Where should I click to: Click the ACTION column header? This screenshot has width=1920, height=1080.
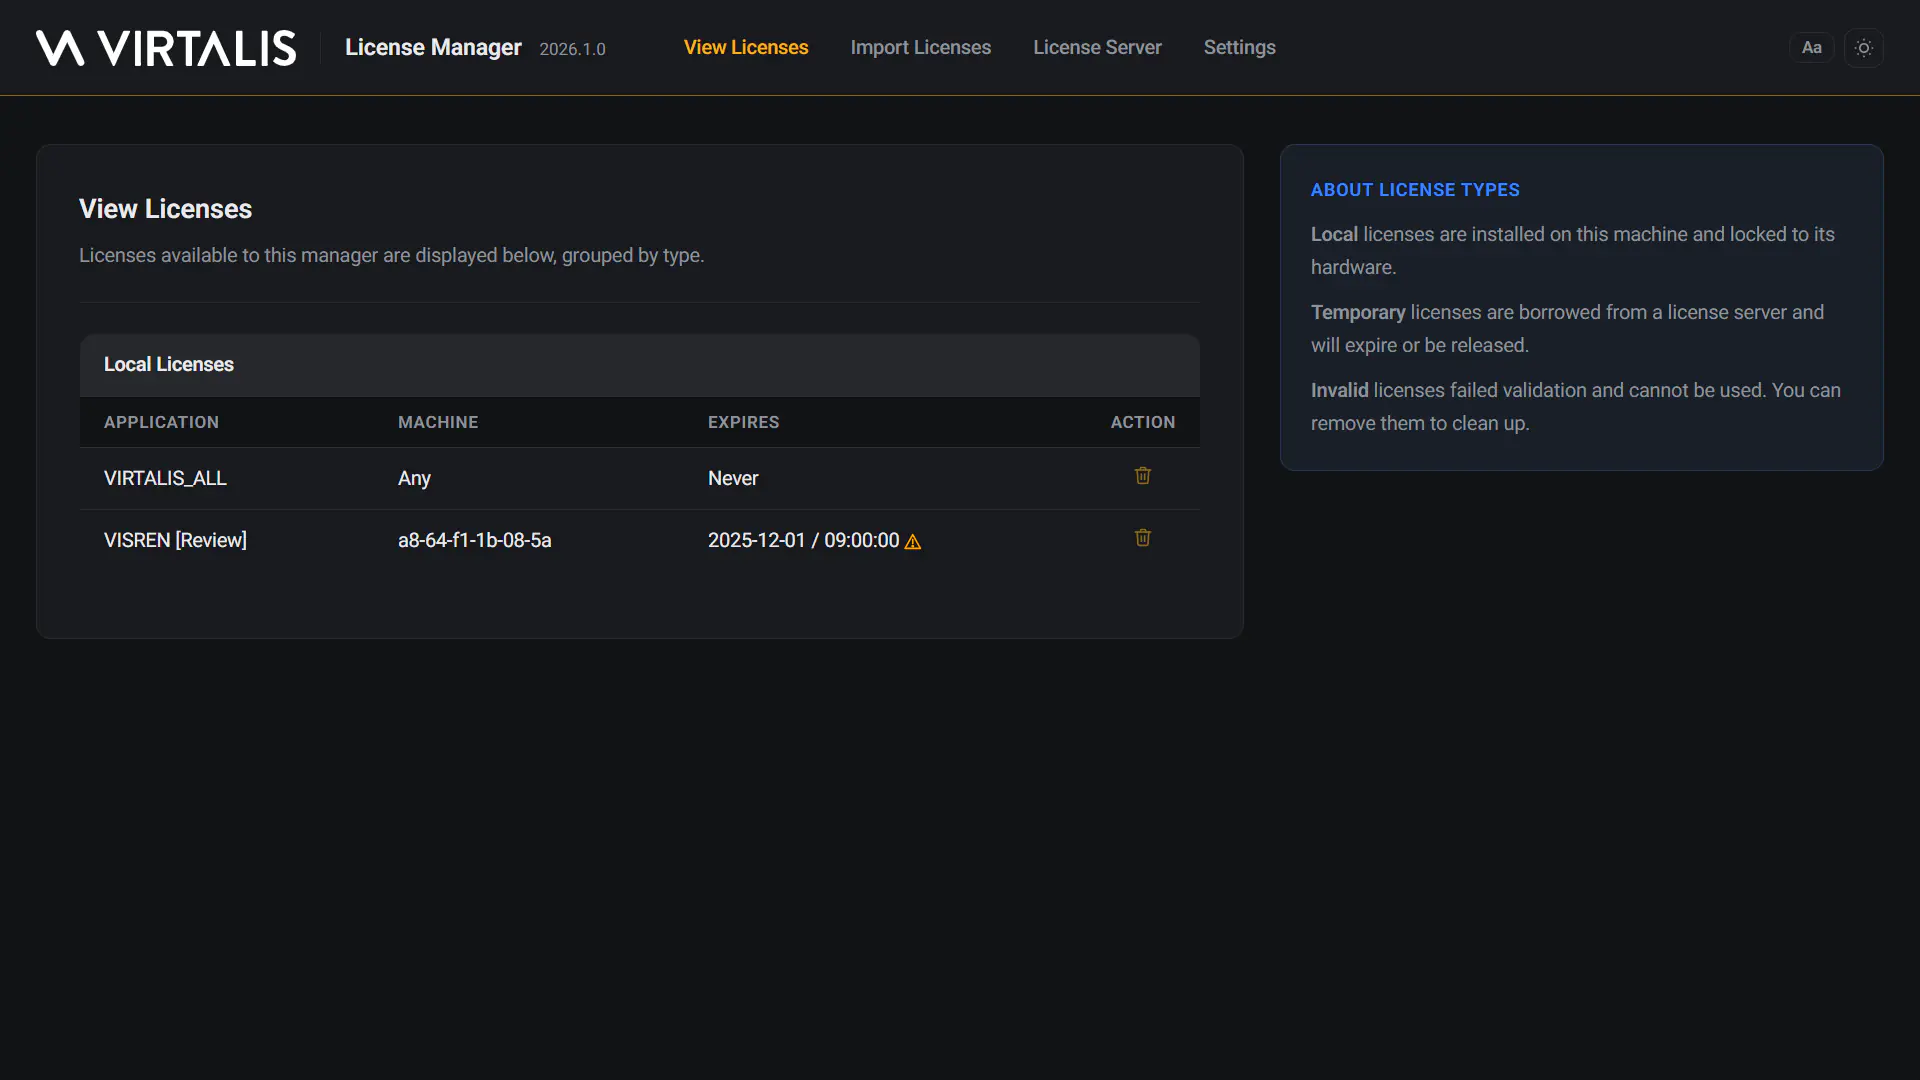[x=1143, y=423]
